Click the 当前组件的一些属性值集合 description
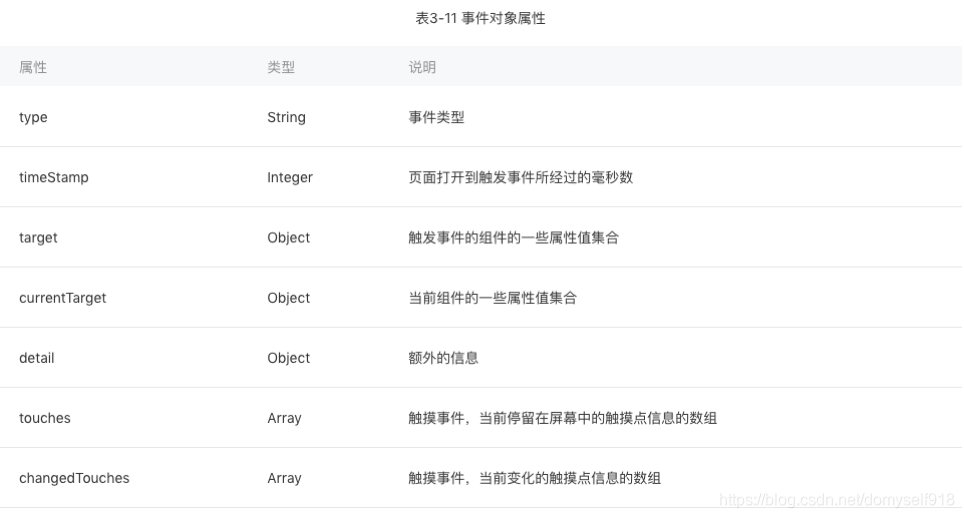Screen dimensions: 964x518 pyautogui.click(x=492, y=297)
